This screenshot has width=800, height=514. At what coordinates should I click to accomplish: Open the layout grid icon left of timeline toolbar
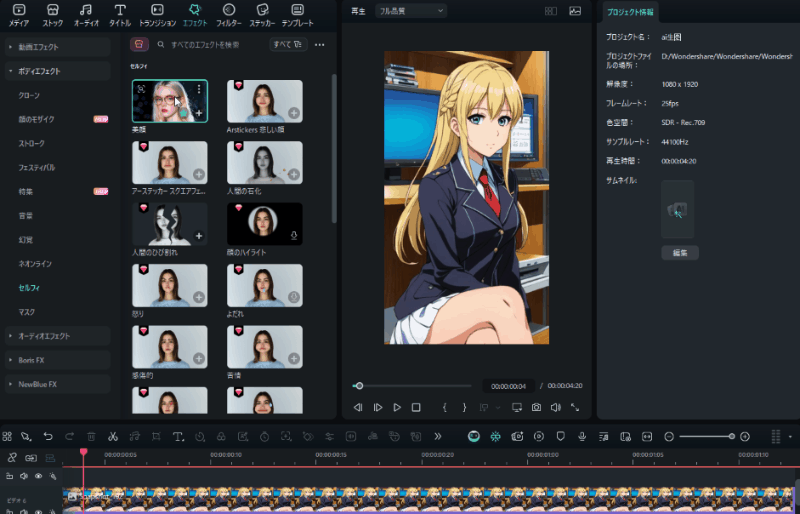7,436
